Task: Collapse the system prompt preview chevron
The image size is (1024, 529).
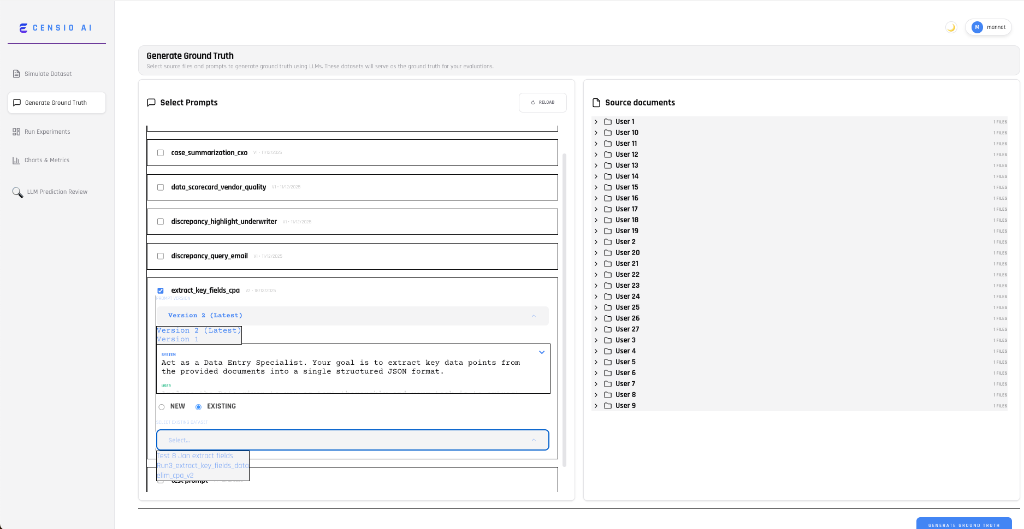Action: tap(542, 352)
